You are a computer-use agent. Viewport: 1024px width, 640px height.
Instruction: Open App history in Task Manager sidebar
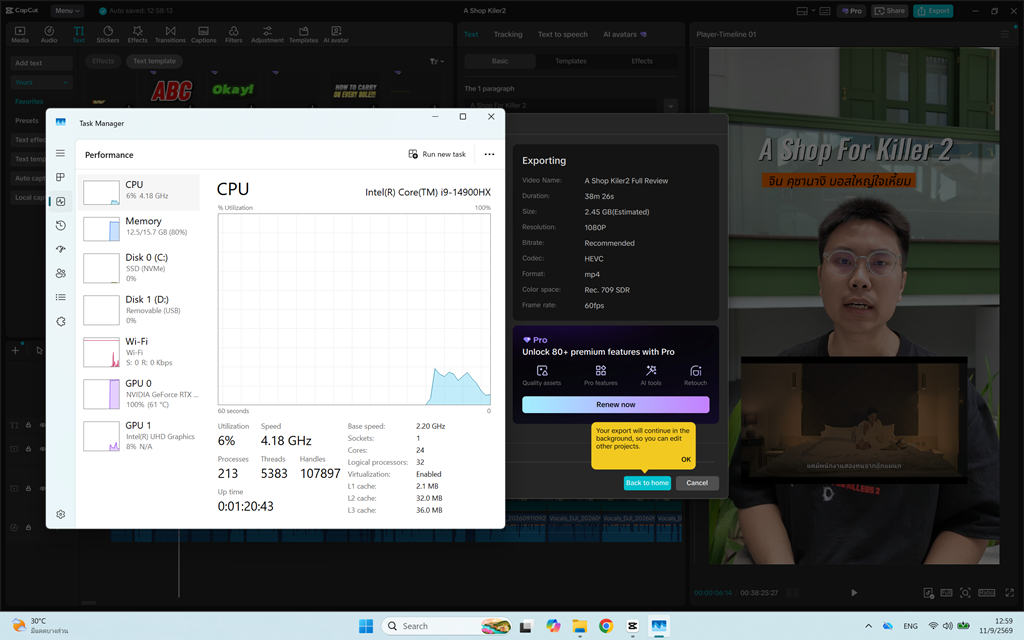[60, 225]
